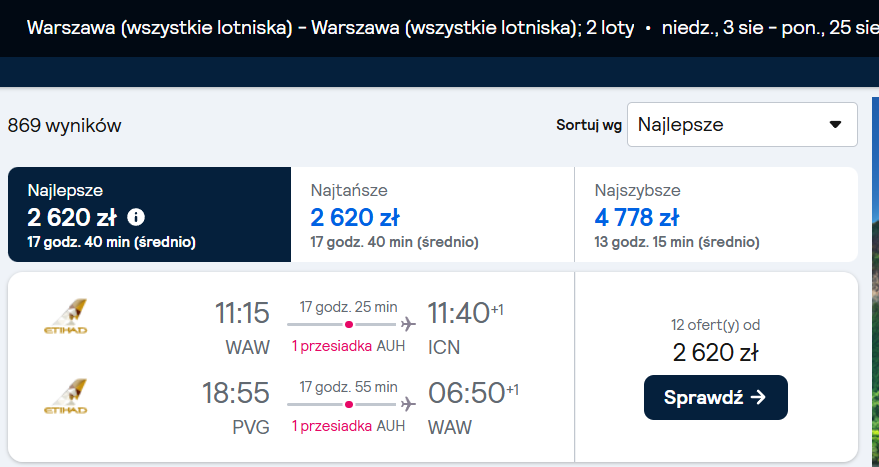
Task: Click the 11:15 WAW departure time
Action: pos(242,313)
